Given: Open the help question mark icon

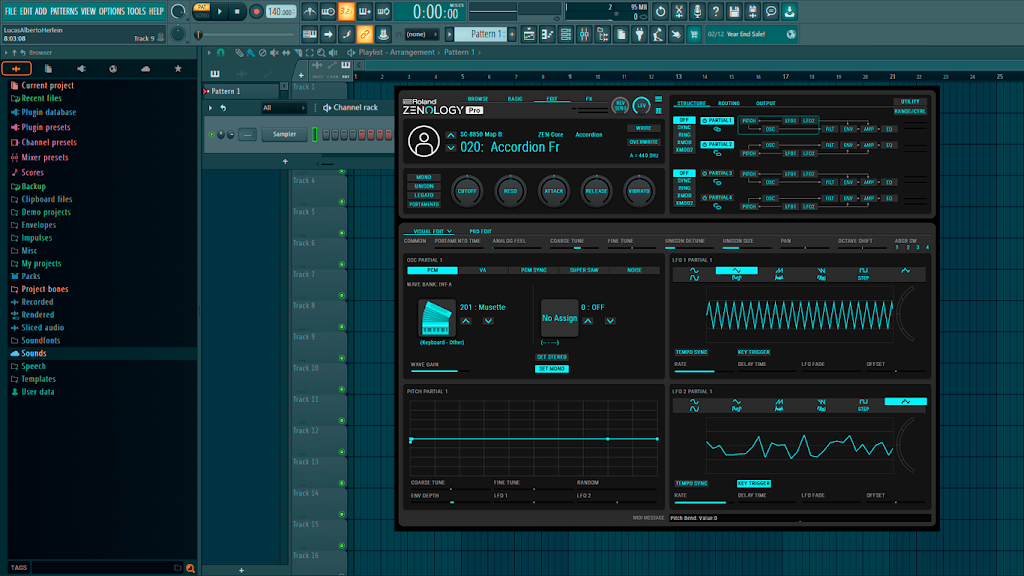Looking at the screenshot, I should point(716,11).
